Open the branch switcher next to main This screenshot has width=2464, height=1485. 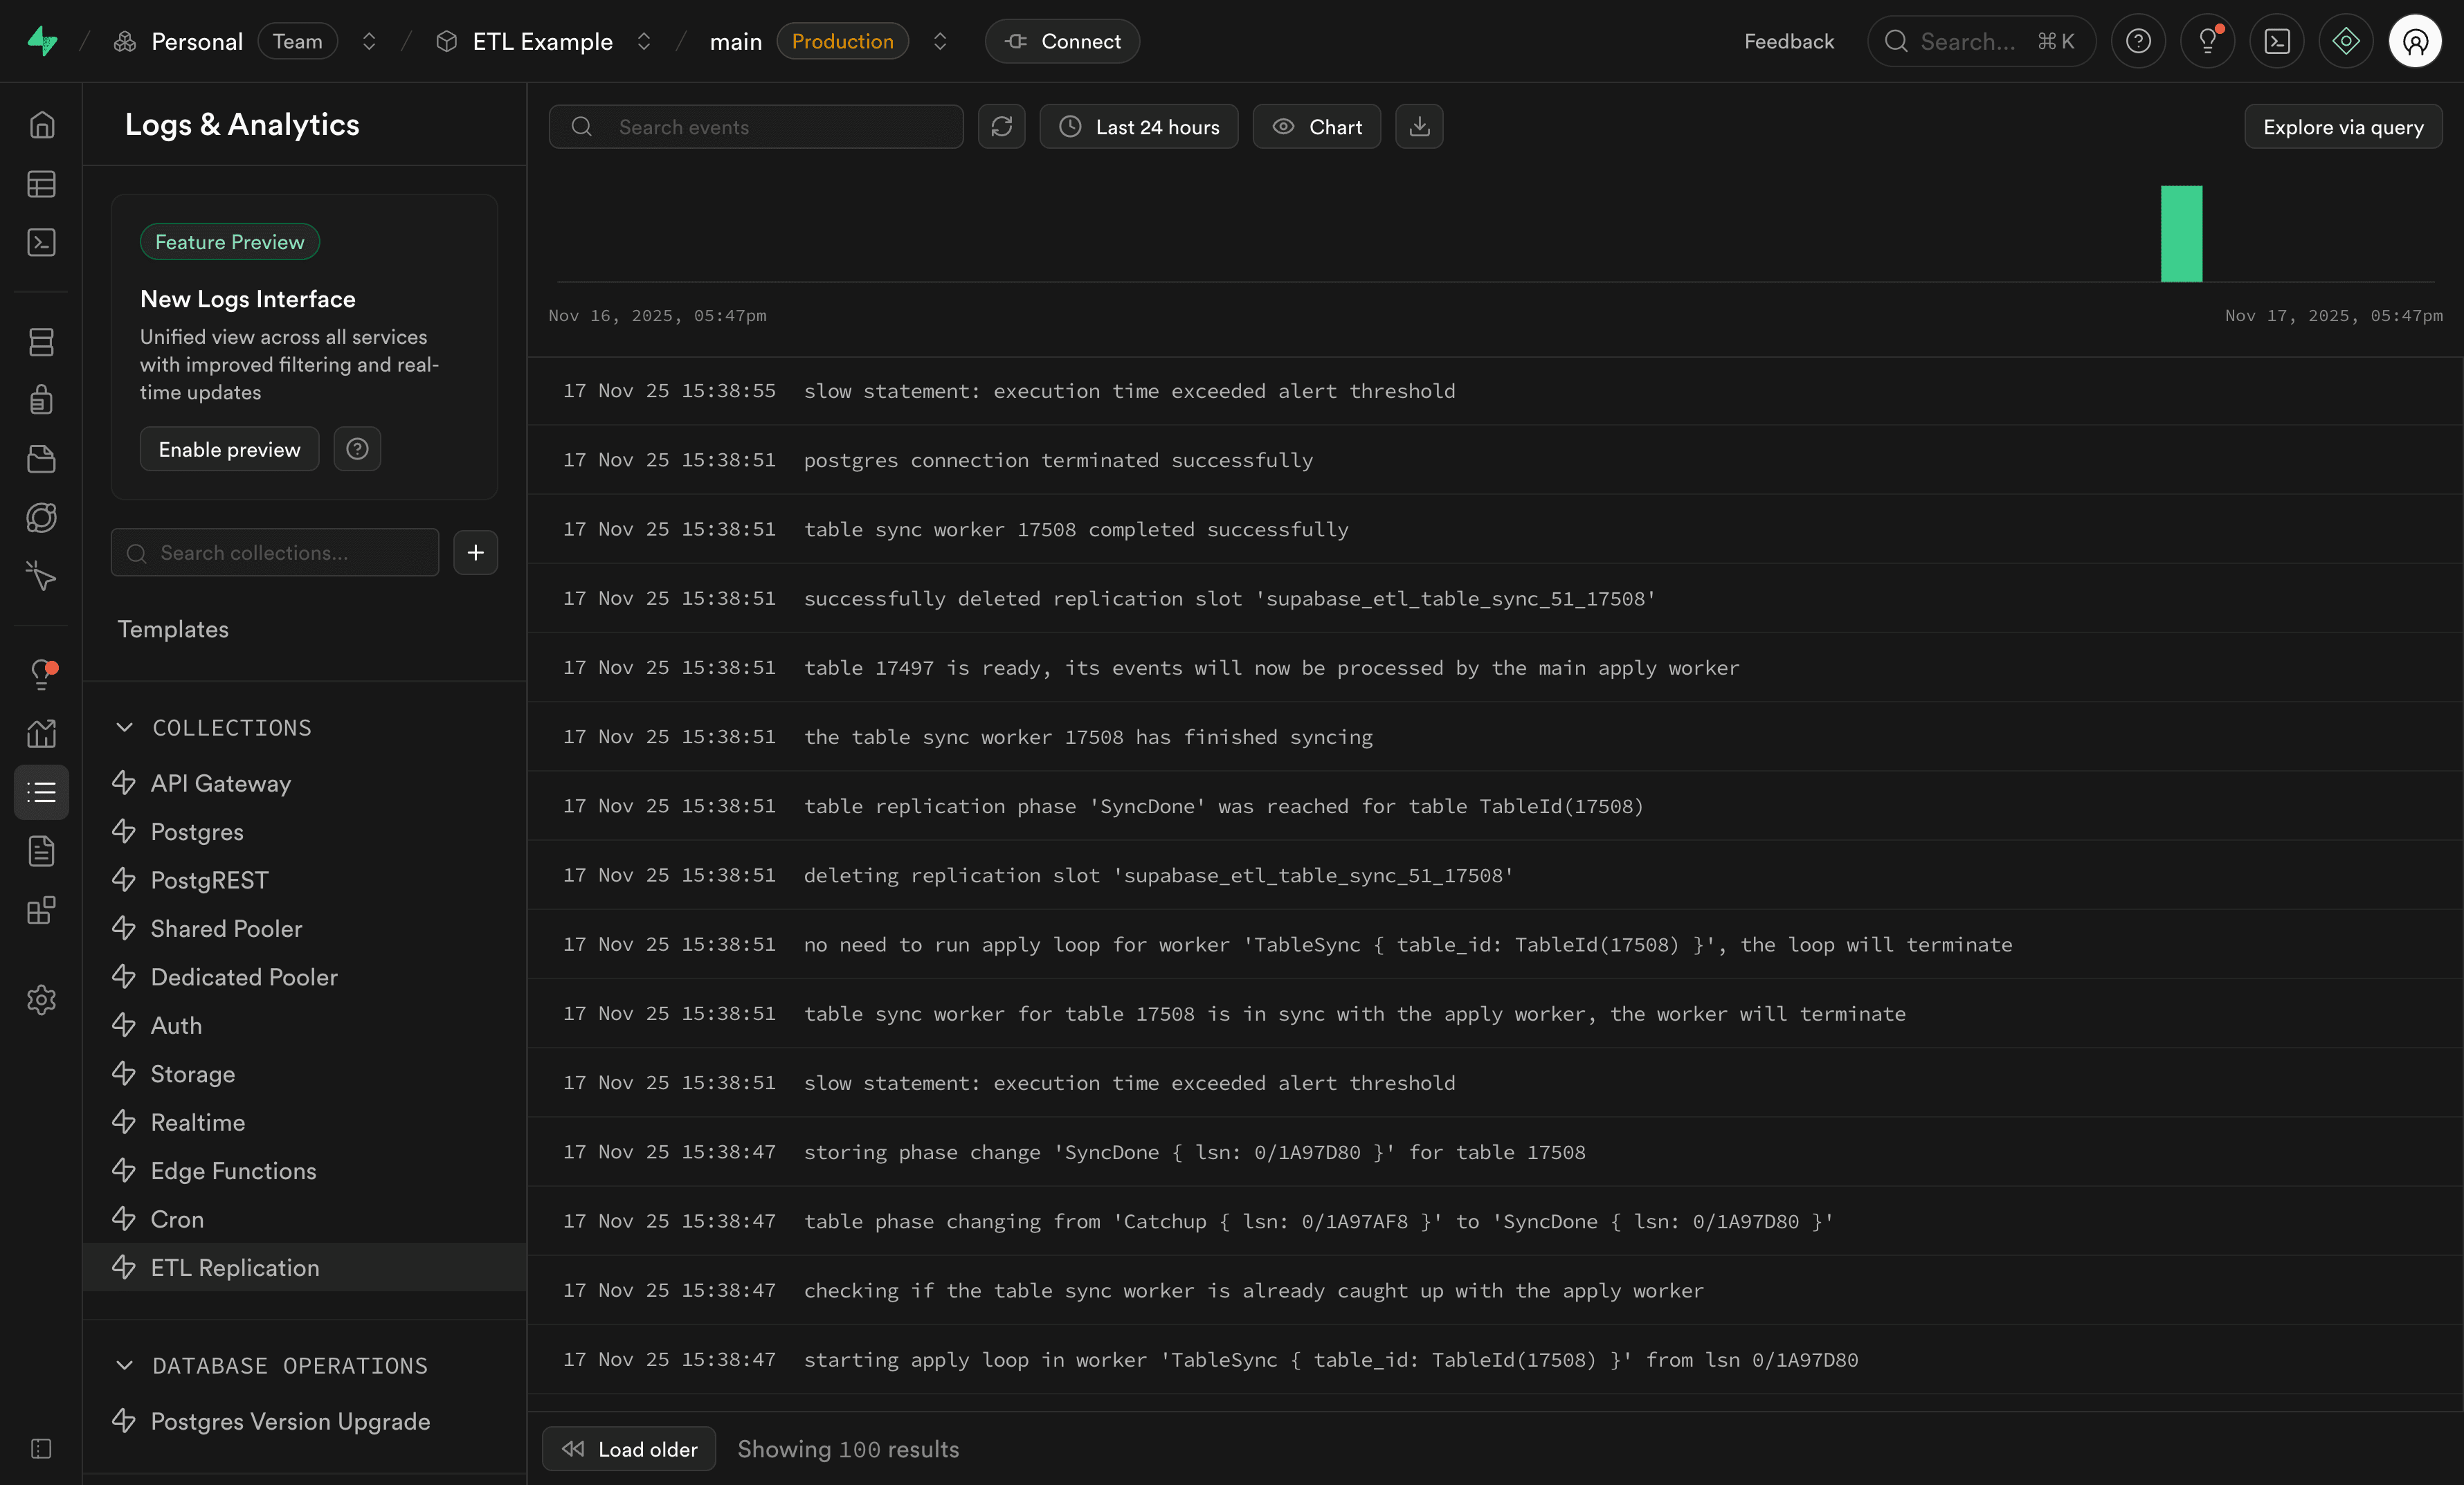point(940,41)
